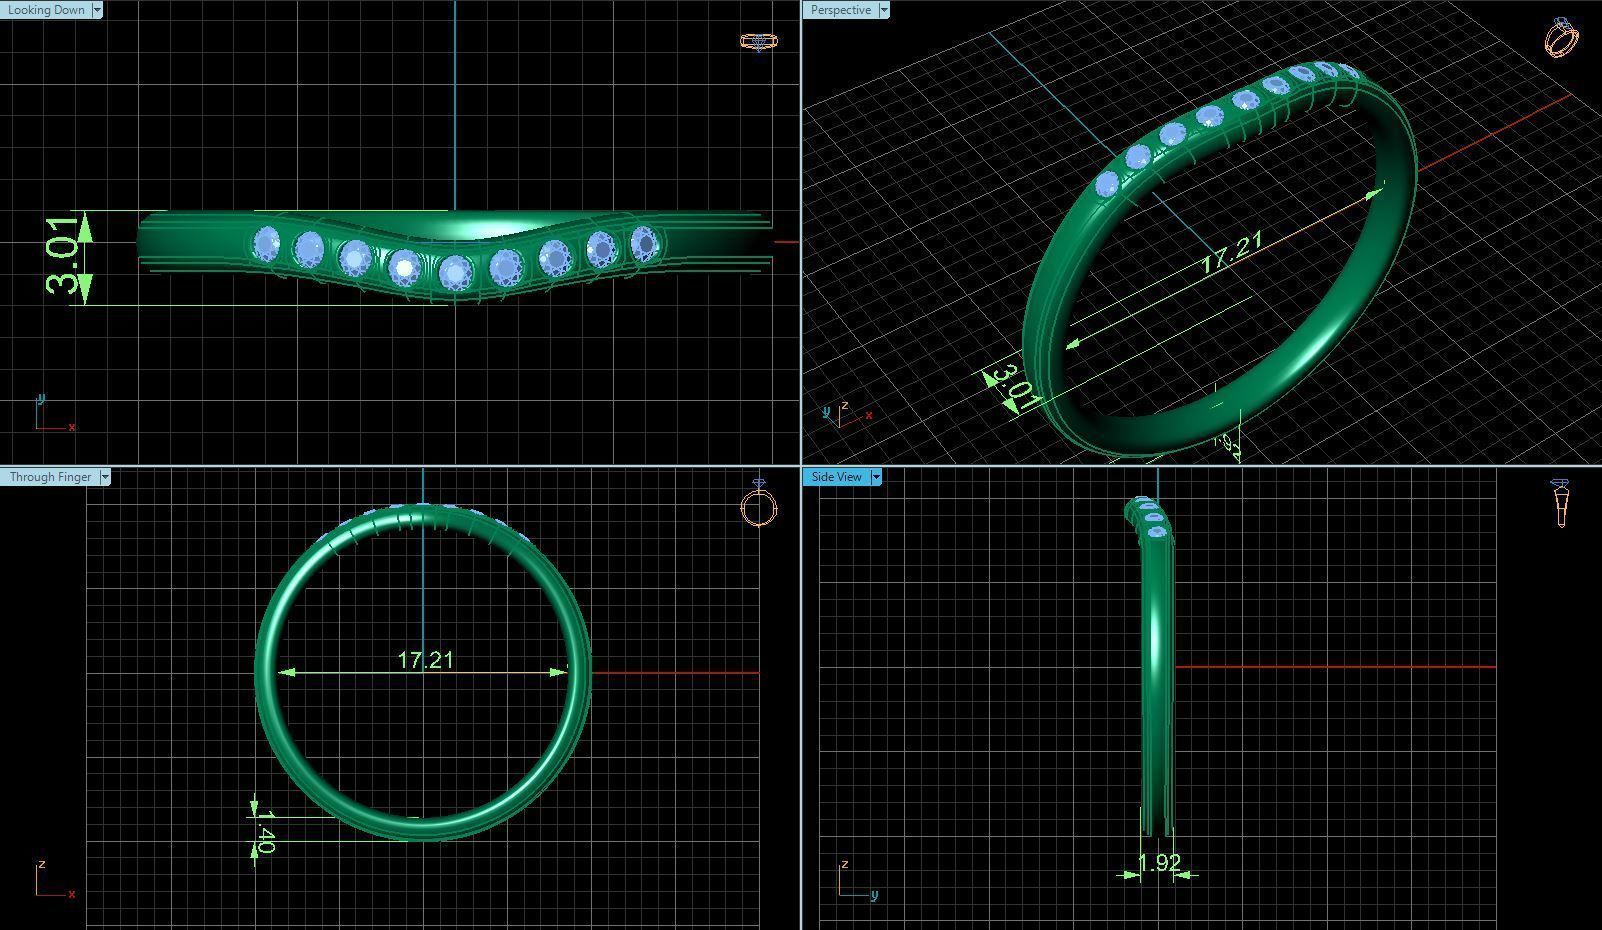The height and width of the screenshot is (930, 1602).
Task: Select the 1.92 width dimension in Side View viewport
Action: click(x=1159, y=862)
